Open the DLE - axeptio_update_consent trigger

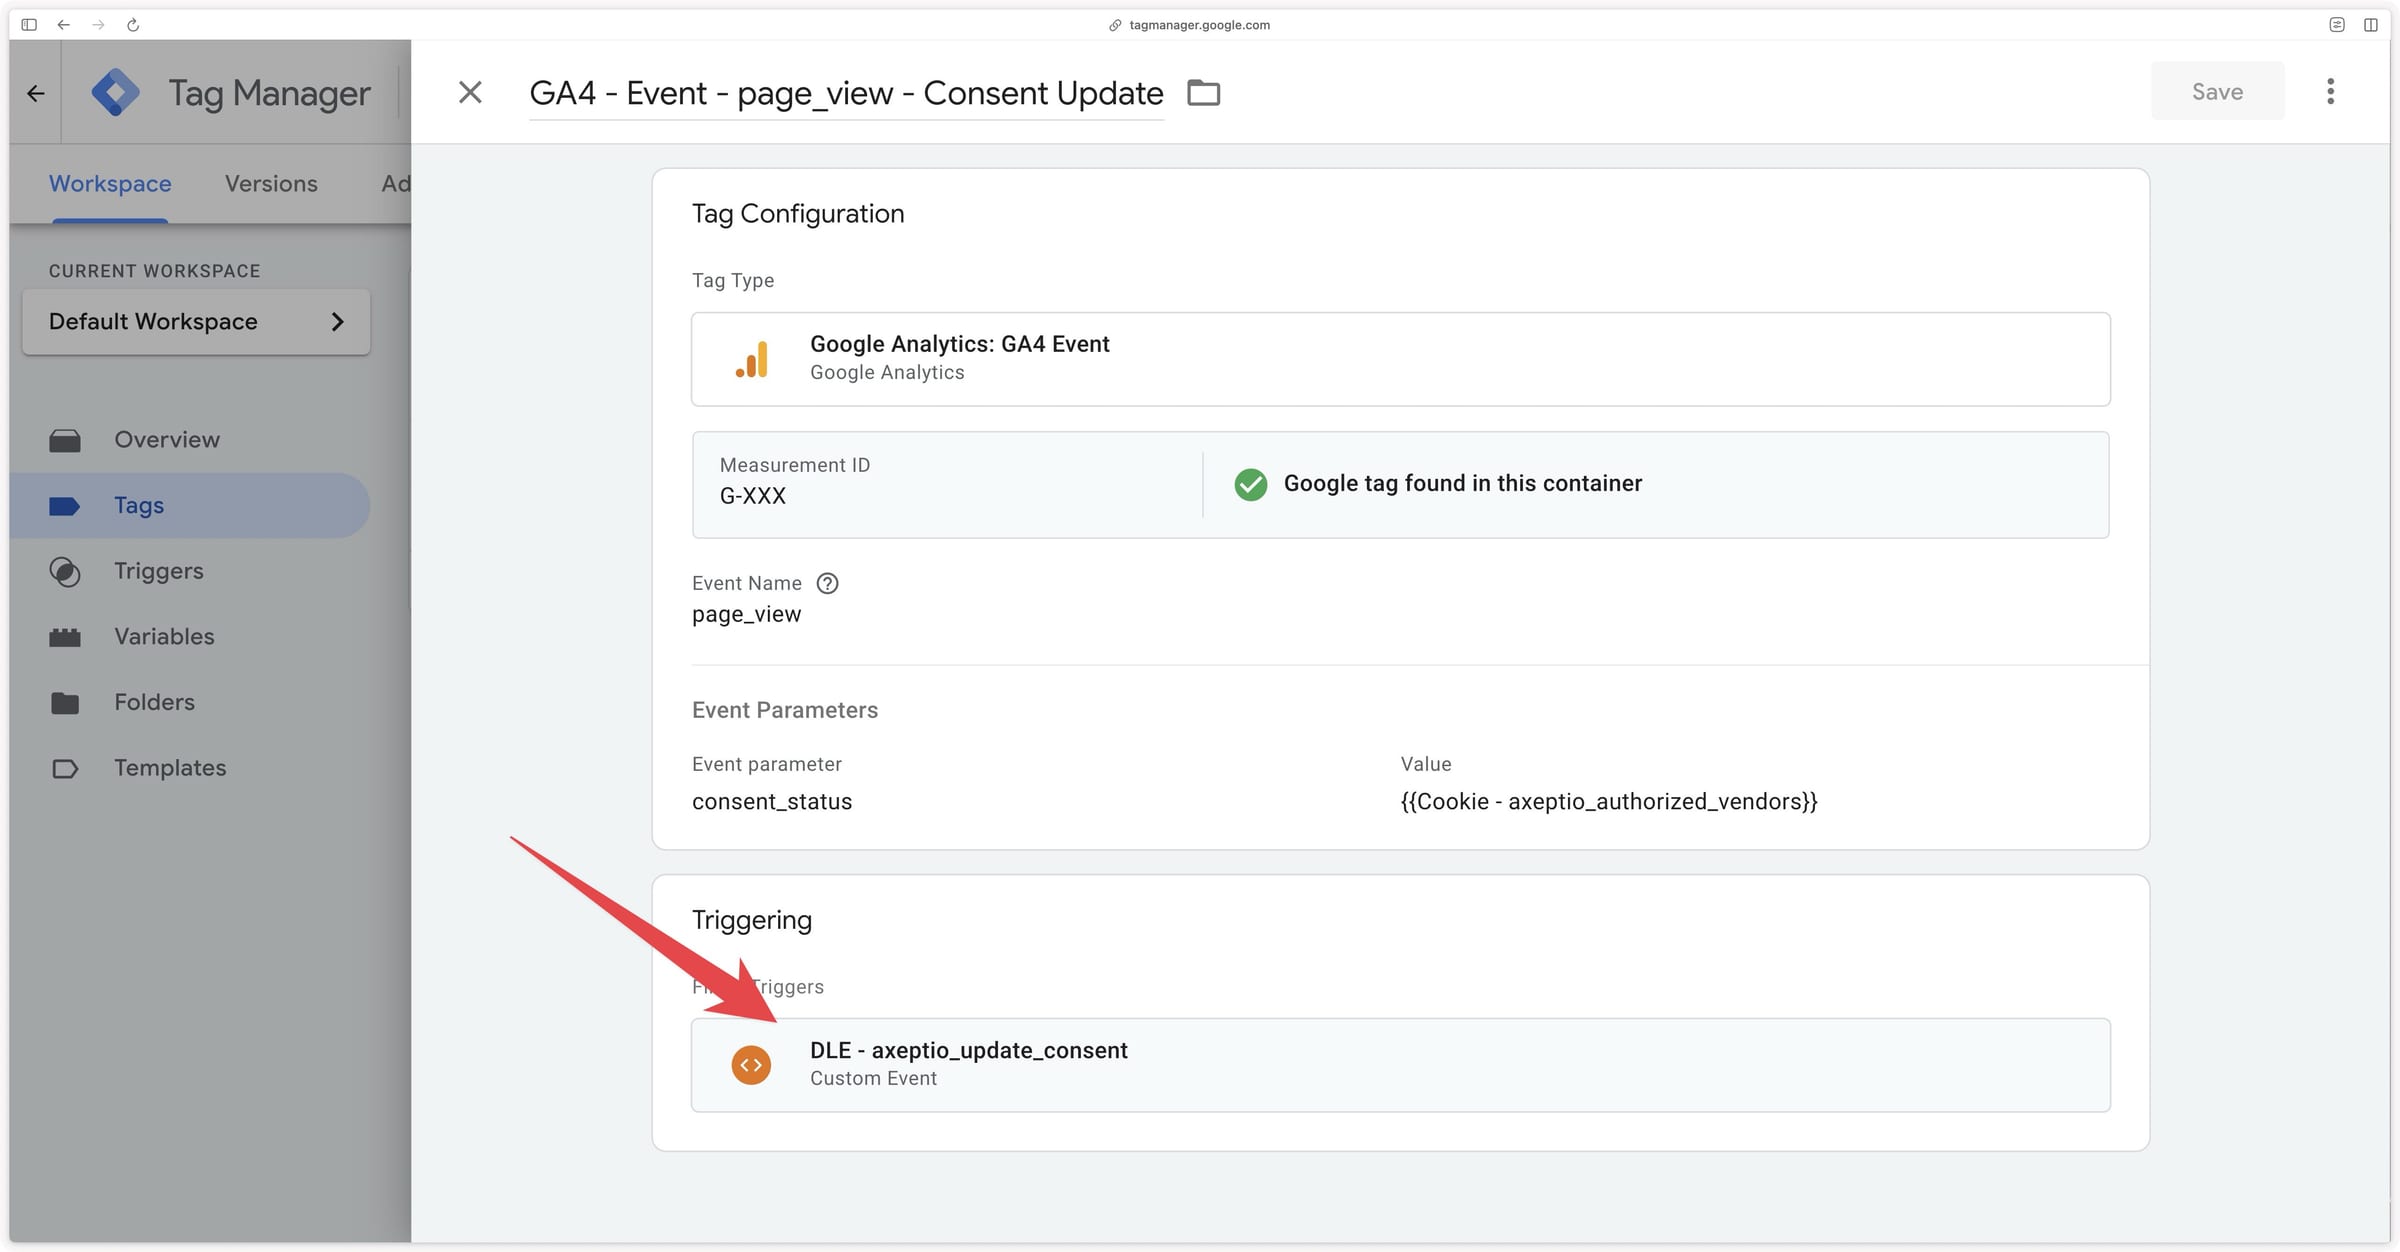tap(1400, 1065)
